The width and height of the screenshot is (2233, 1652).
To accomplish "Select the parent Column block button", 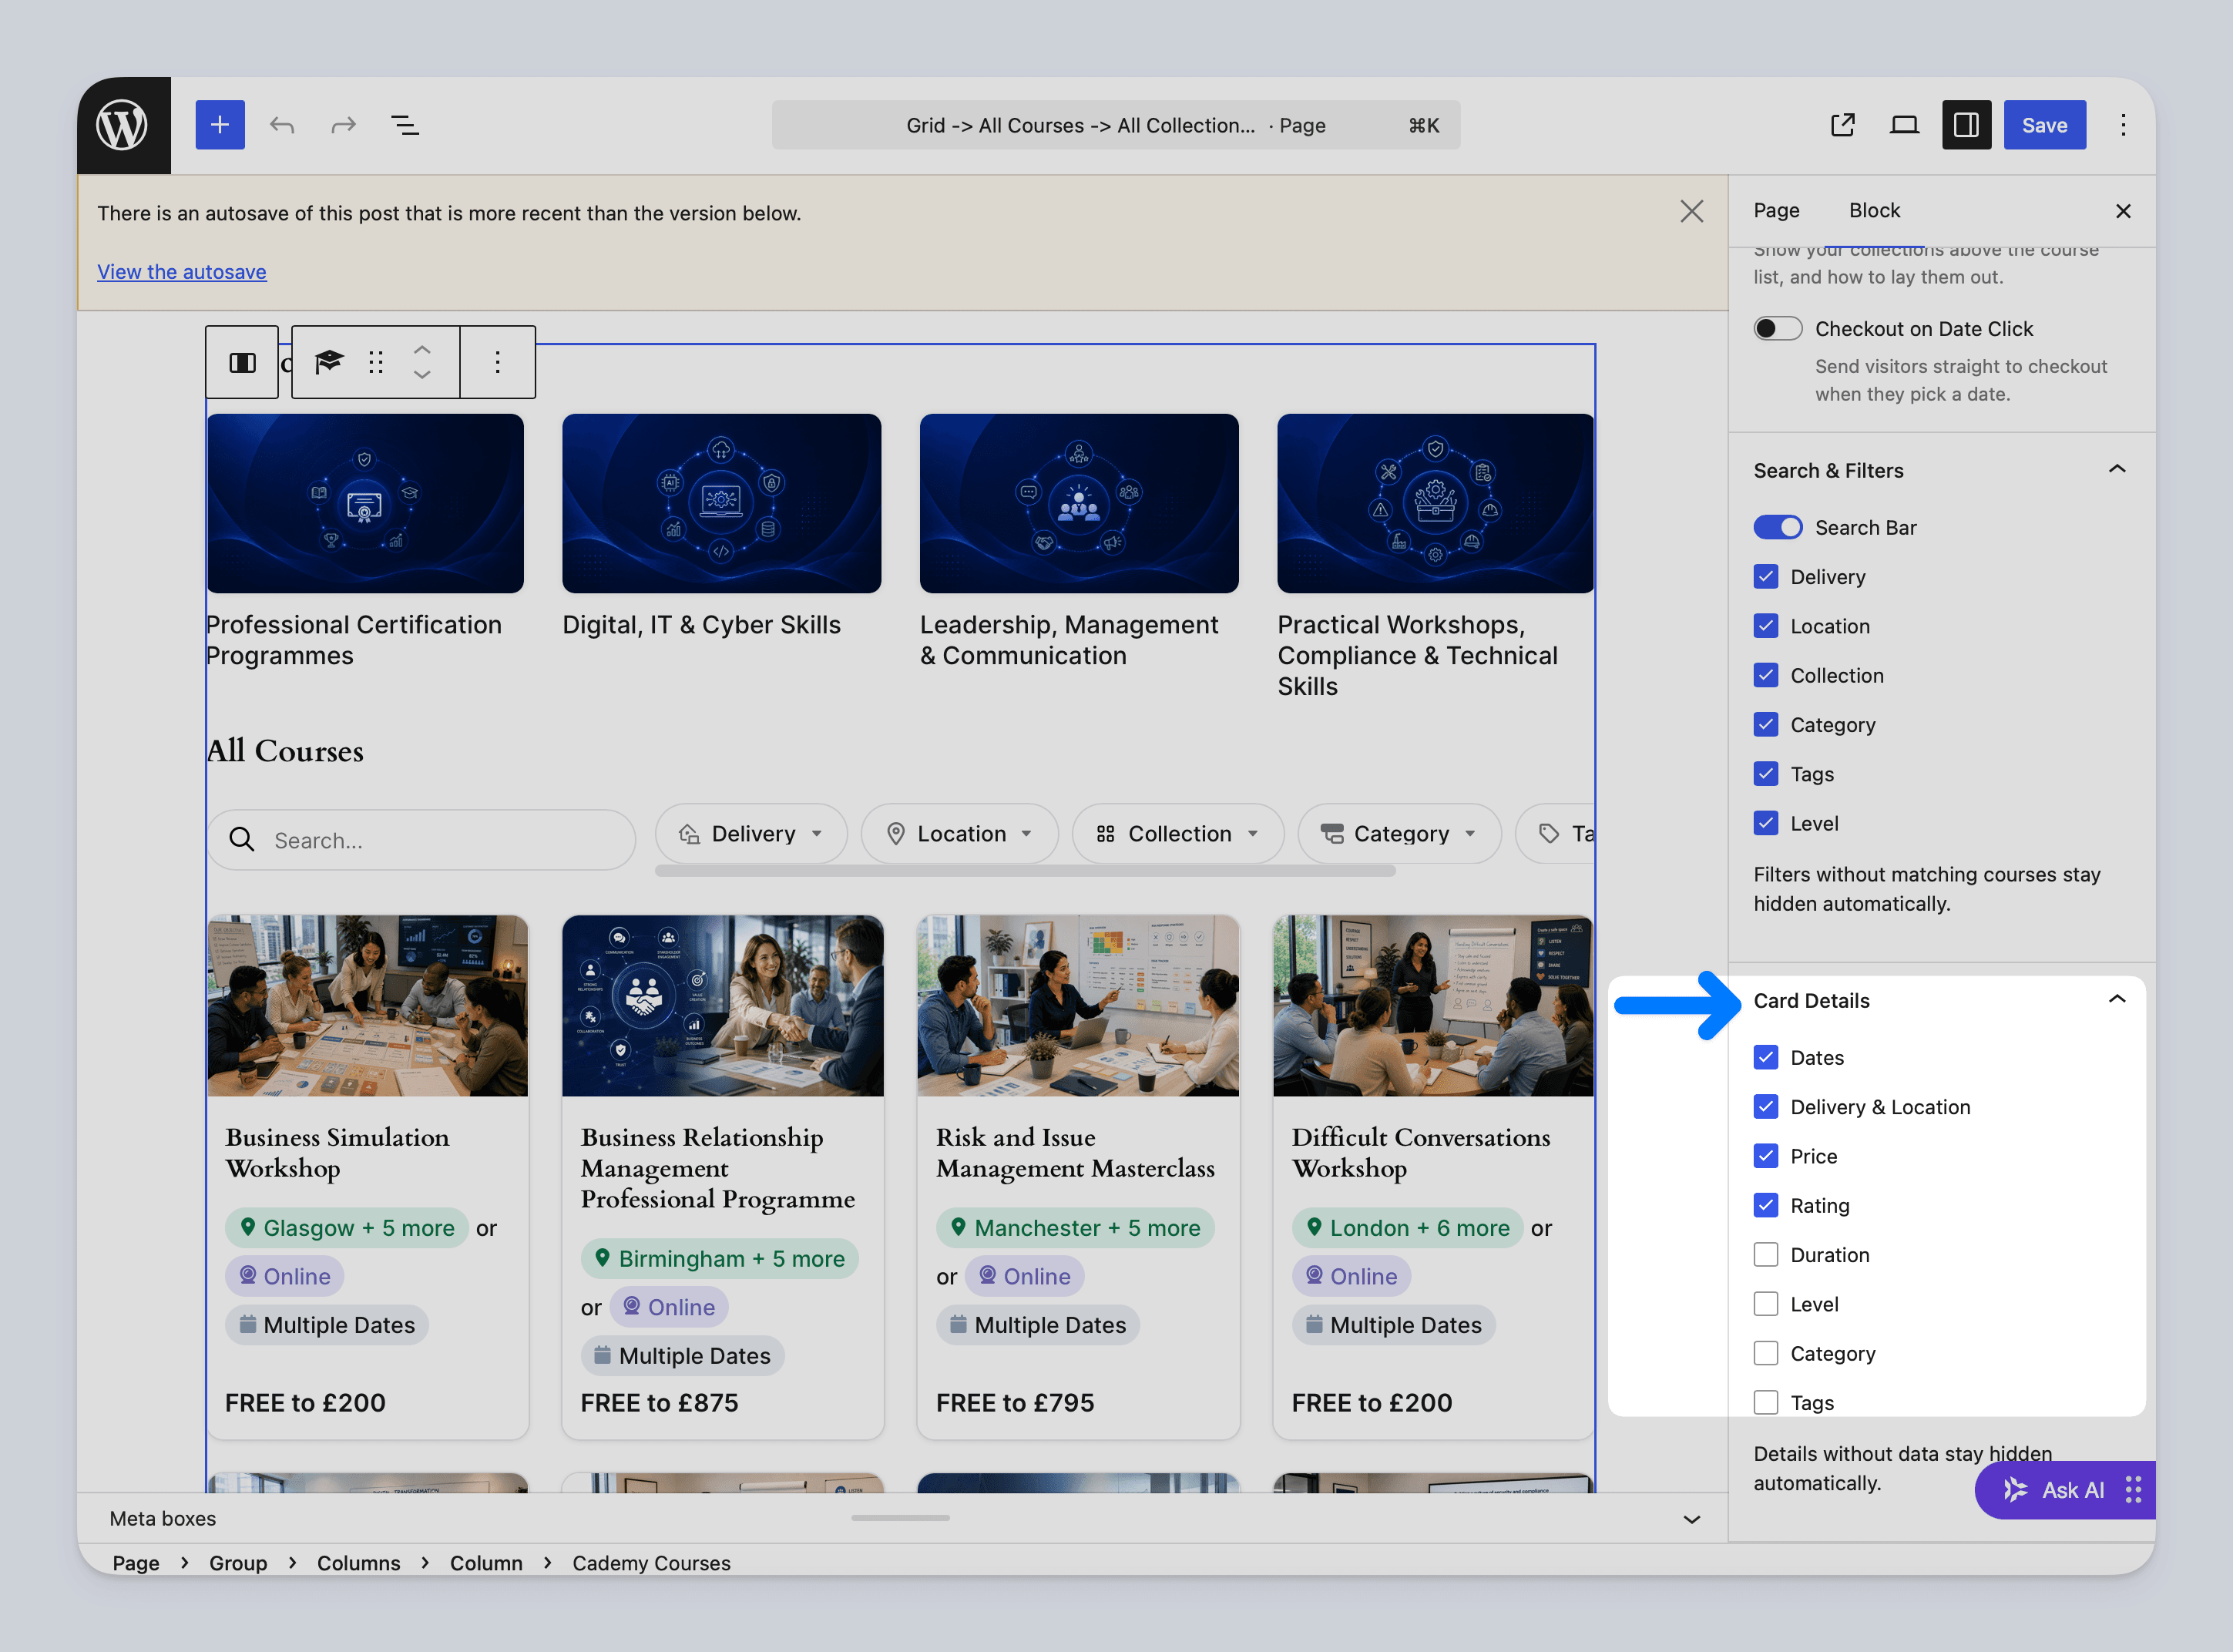I will tap(242, 362).
